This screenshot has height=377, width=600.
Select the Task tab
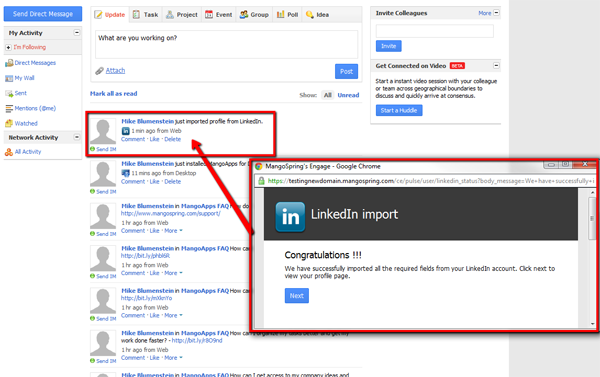[x=145, y=15]
